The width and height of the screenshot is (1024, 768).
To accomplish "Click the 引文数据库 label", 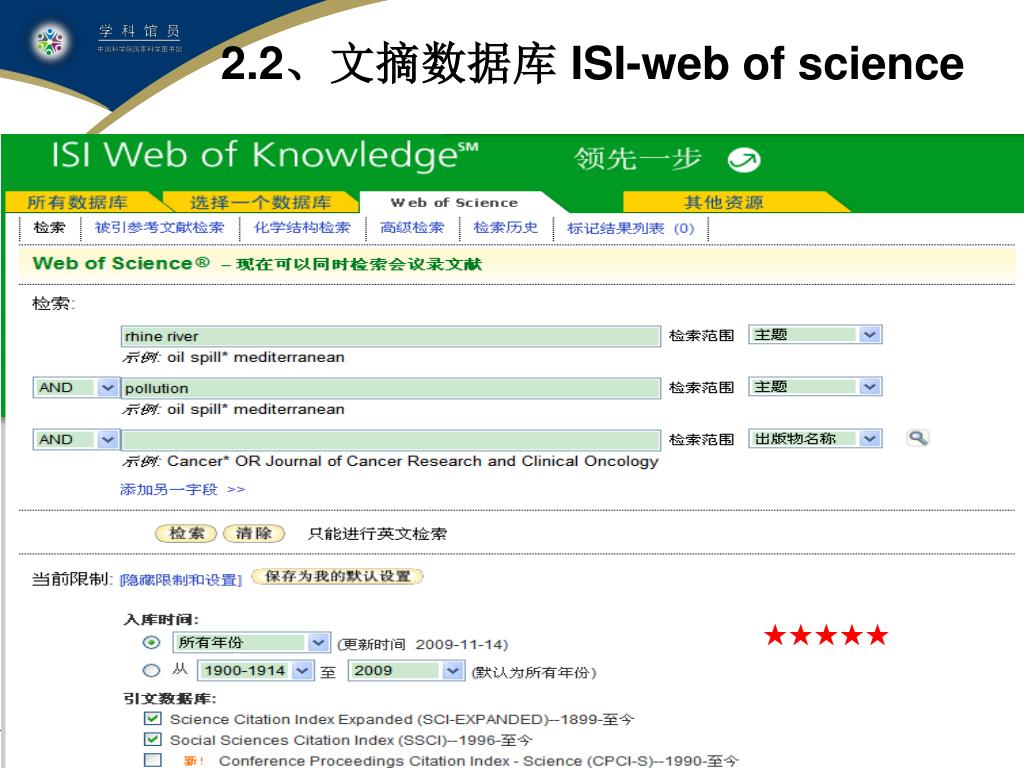I will pyautogui.click(x=169, y=698).
